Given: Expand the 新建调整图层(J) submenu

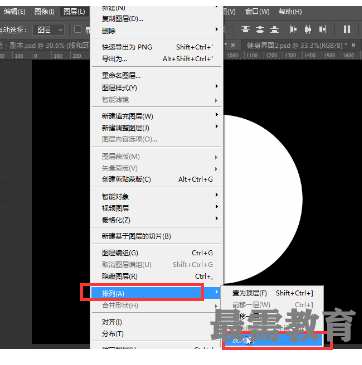Looking at the screenshot, I should [157, 128].
